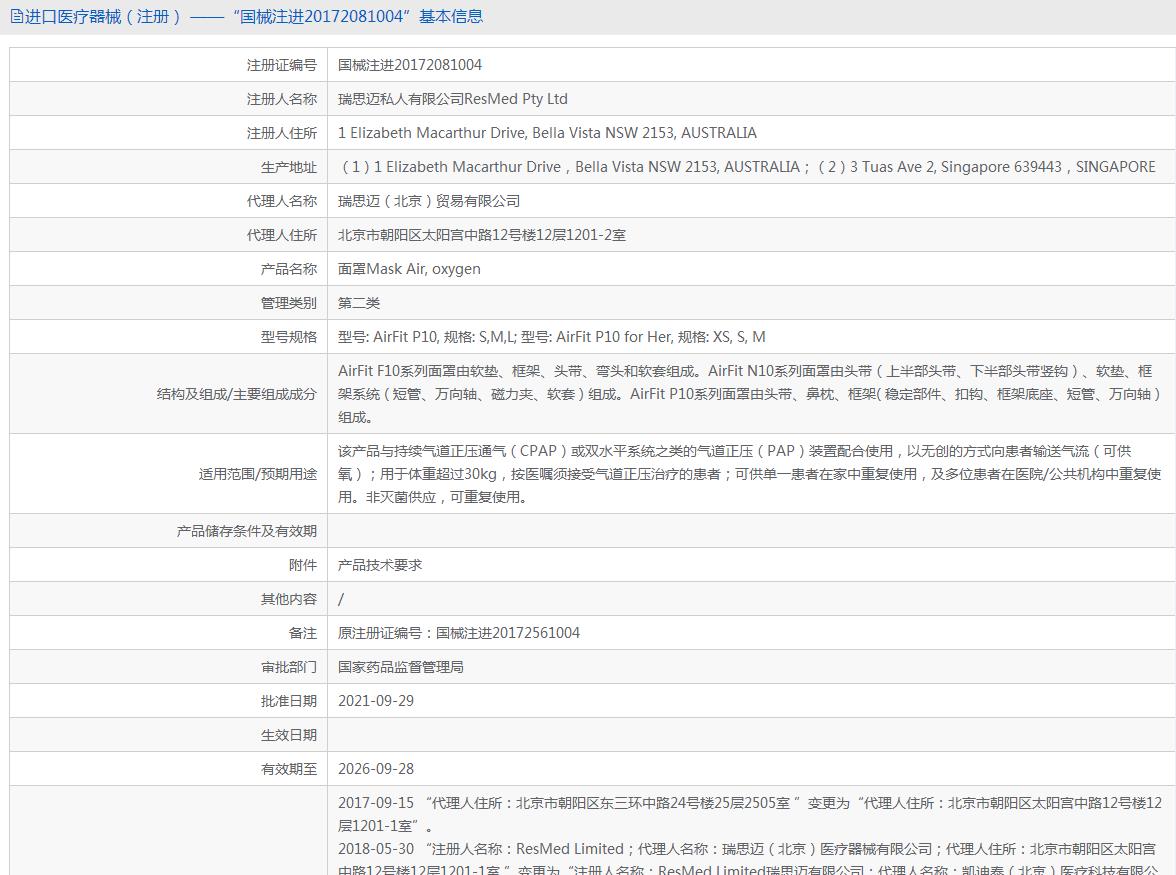This screenshot has height=875, width=1176.
Task: Click the 结构及组成 description paragraph
Action: point(750,394)
